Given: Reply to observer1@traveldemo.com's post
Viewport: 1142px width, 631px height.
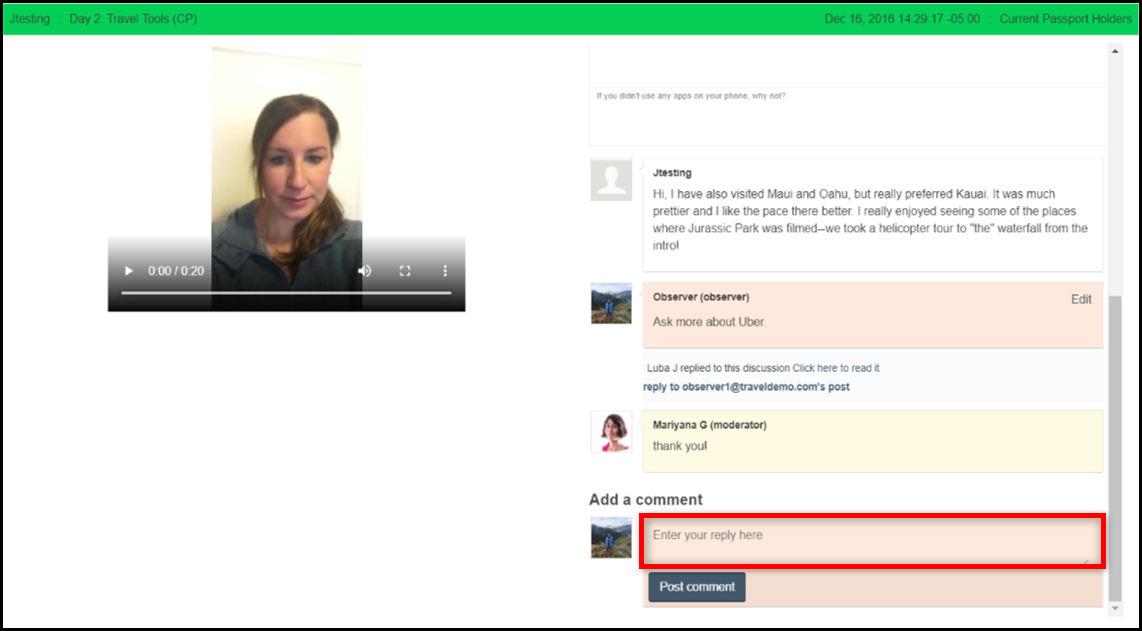Looking at the screenshot, I should pos(746,387).
